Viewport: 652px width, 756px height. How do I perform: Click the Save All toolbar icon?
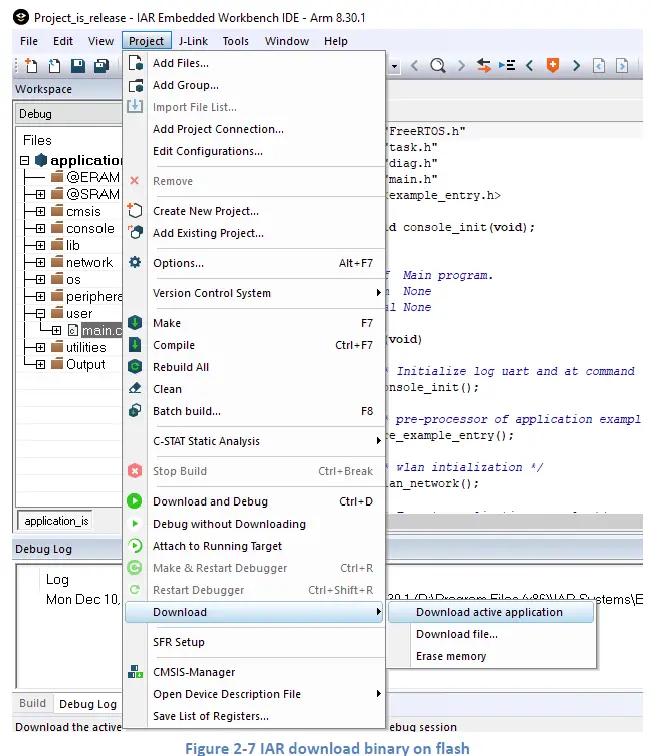tap(101, 66)
